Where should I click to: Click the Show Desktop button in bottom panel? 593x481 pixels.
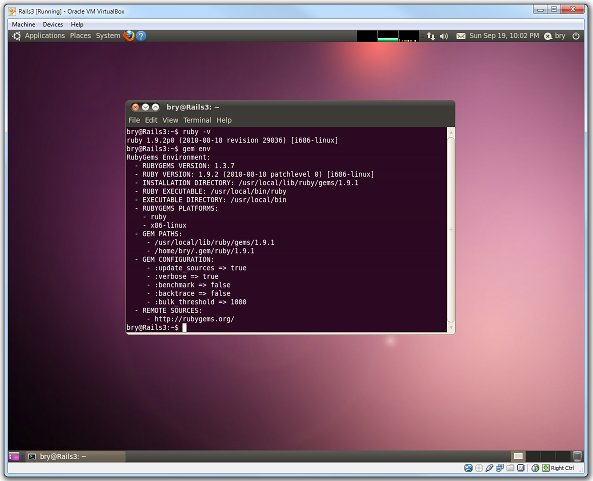pyautogui.click(x=14, y=456)
